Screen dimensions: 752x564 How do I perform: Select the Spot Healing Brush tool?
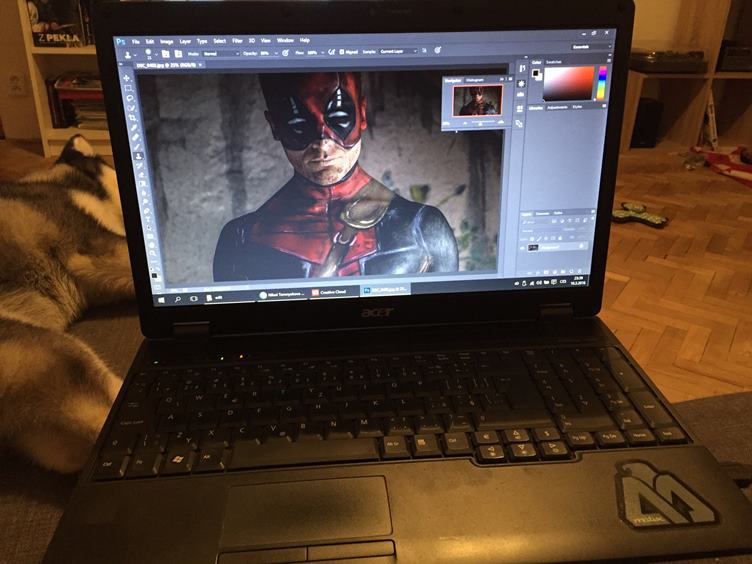coord(135,137)
